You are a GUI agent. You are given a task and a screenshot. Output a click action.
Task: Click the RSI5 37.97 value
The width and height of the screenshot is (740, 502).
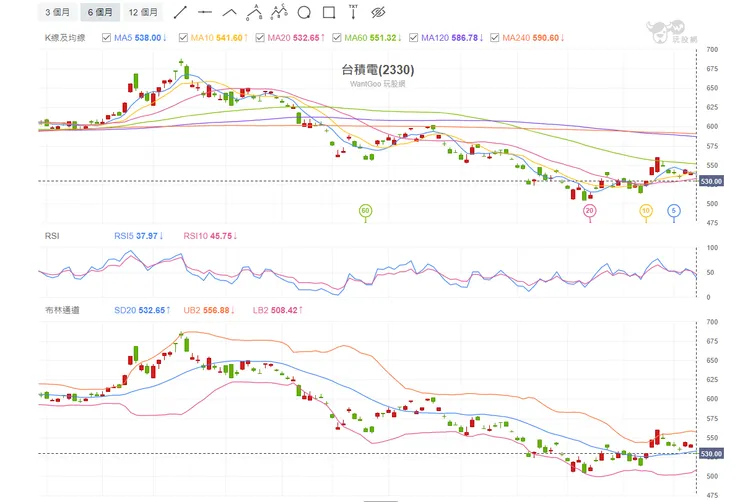[138, 236]
